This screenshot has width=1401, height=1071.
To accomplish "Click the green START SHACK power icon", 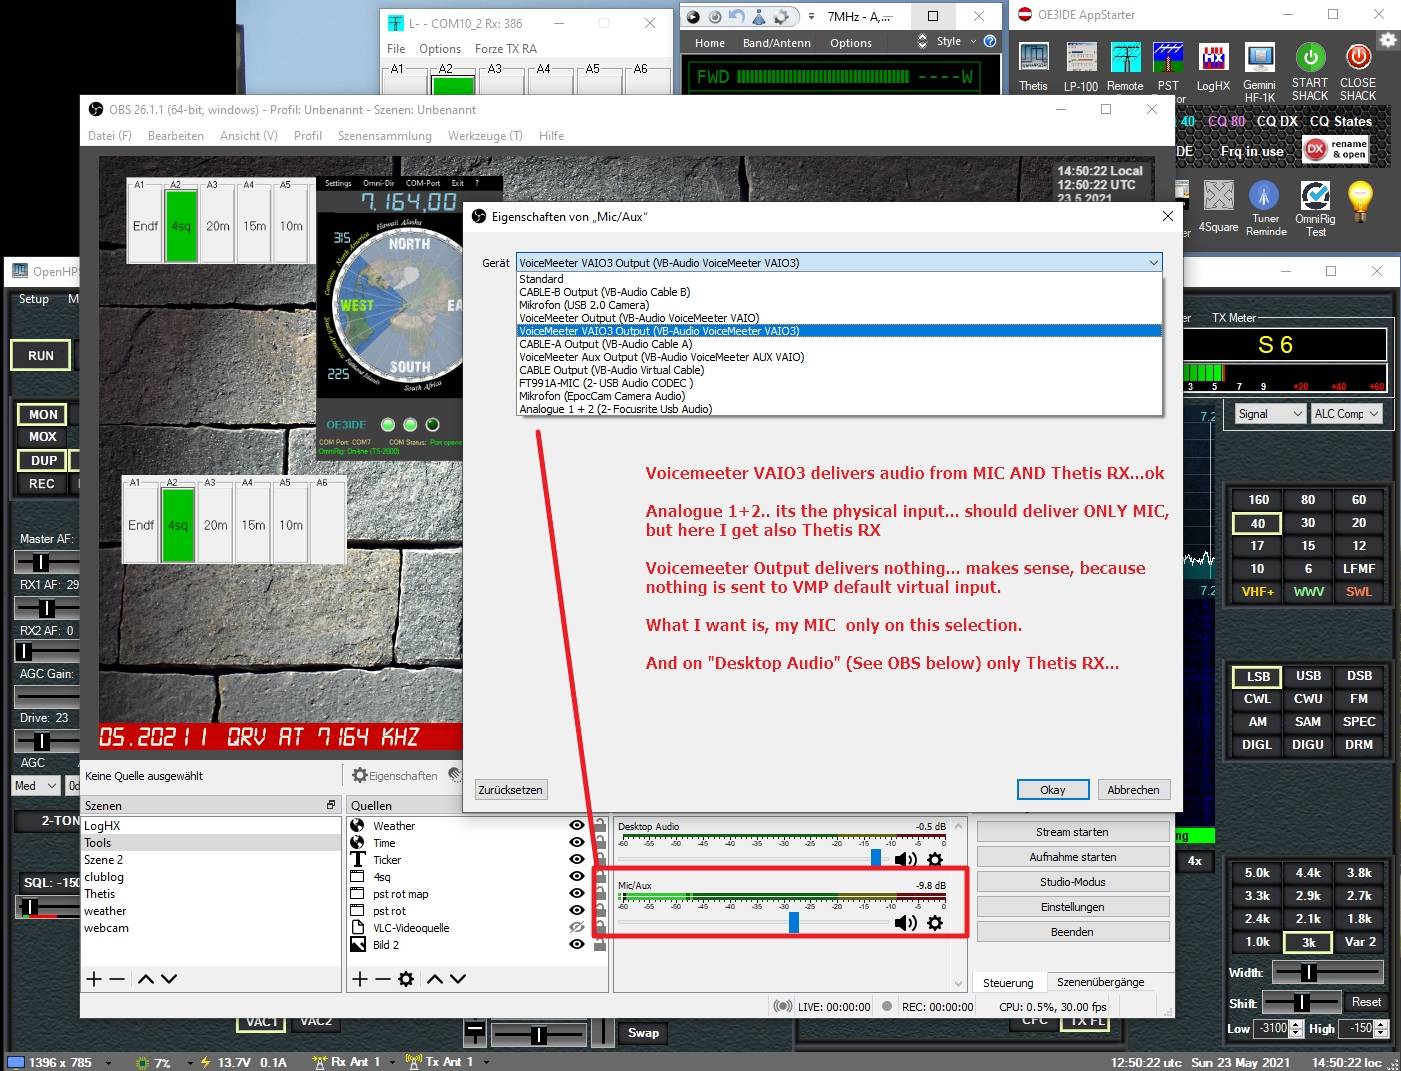I will [1310, 58].
